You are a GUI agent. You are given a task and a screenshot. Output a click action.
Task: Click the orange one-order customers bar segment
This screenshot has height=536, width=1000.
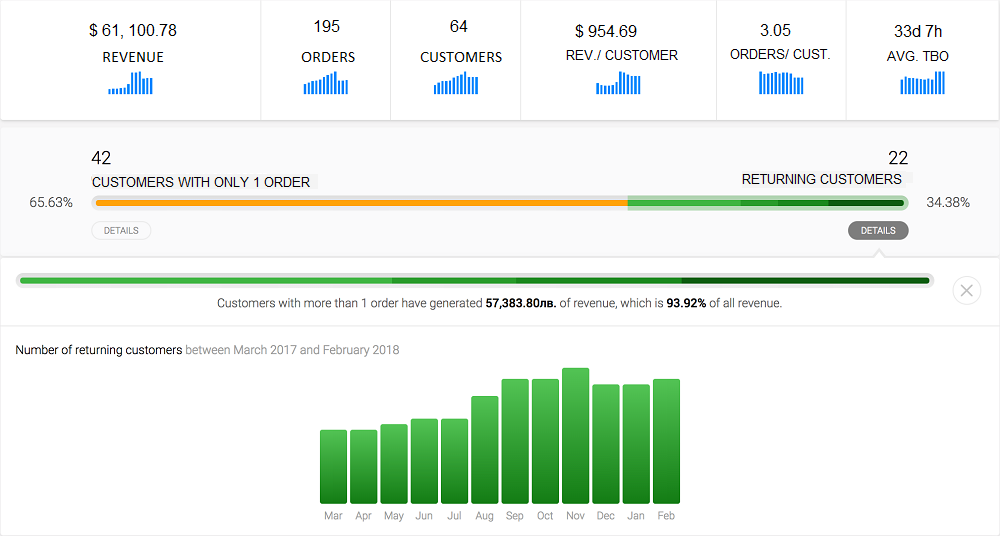click(360, 203)
